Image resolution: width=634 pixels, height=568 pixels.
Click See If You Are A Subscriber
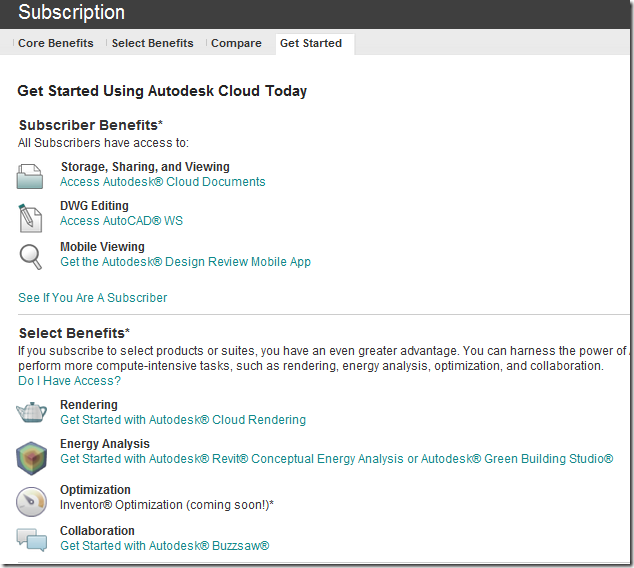93,298
